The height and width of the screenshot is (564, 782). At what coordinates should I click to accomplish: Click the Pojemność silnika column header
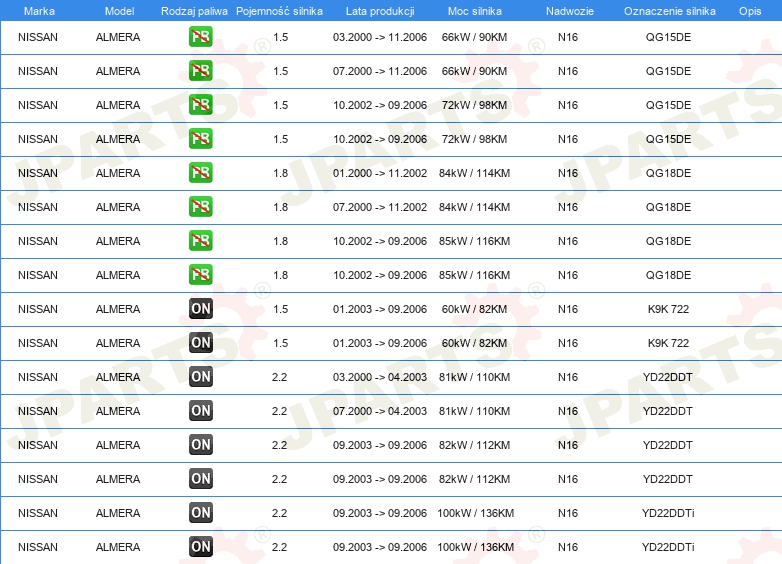coord(279,11)
